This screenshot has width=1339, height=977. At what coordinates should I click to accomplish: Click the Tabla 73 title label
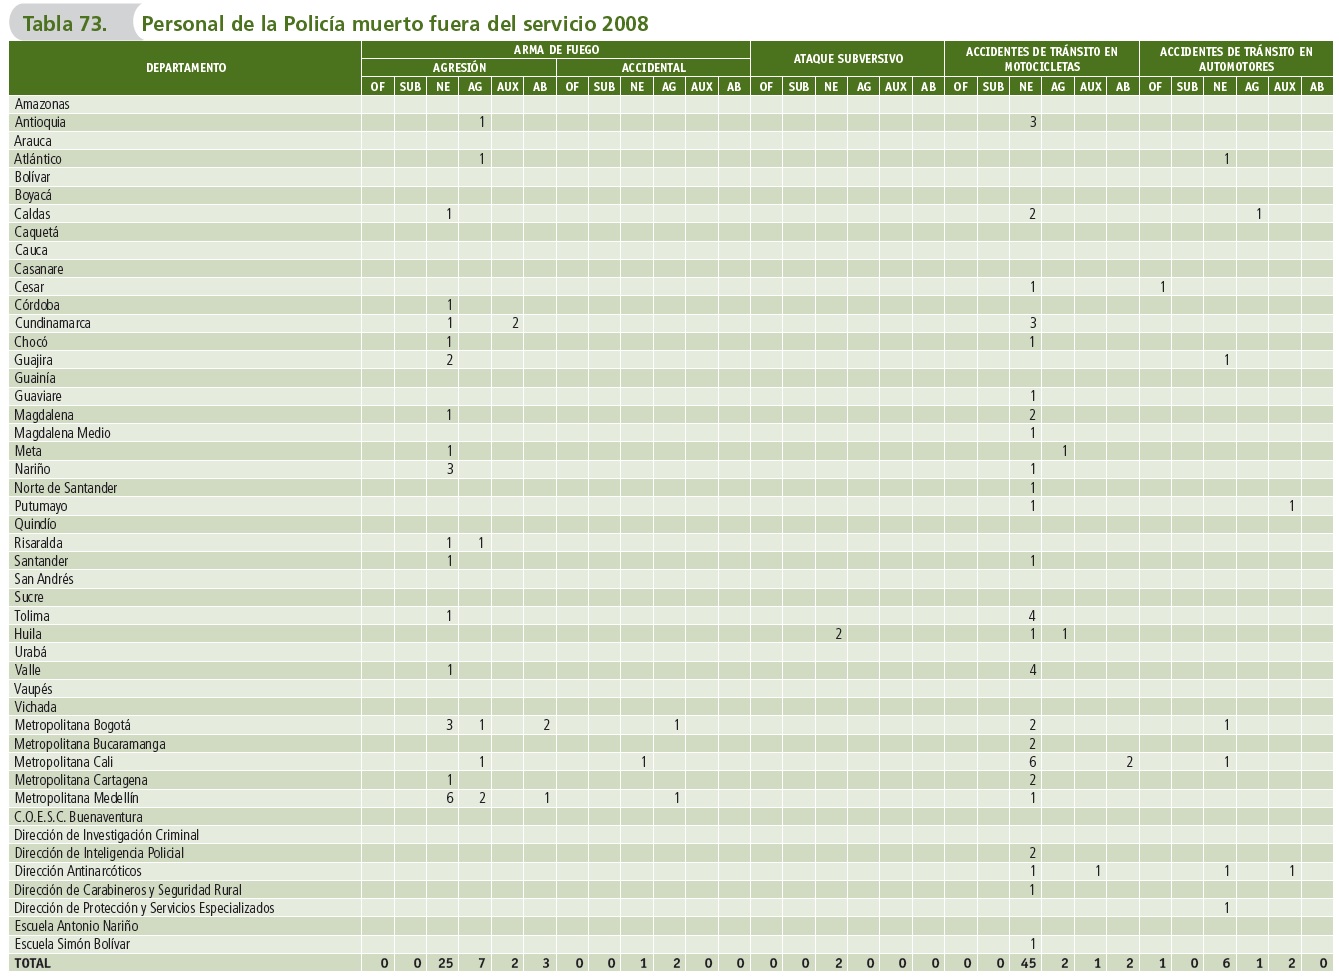click(65, 24)
